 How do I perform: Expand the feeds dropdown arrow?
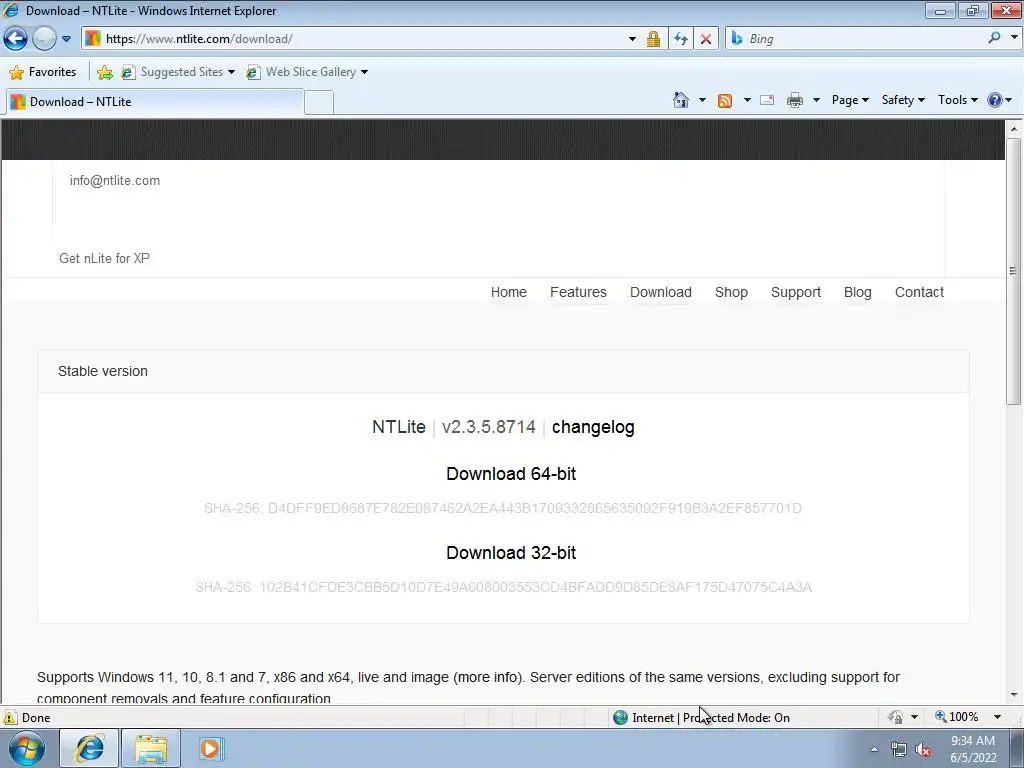coord(747,100)
